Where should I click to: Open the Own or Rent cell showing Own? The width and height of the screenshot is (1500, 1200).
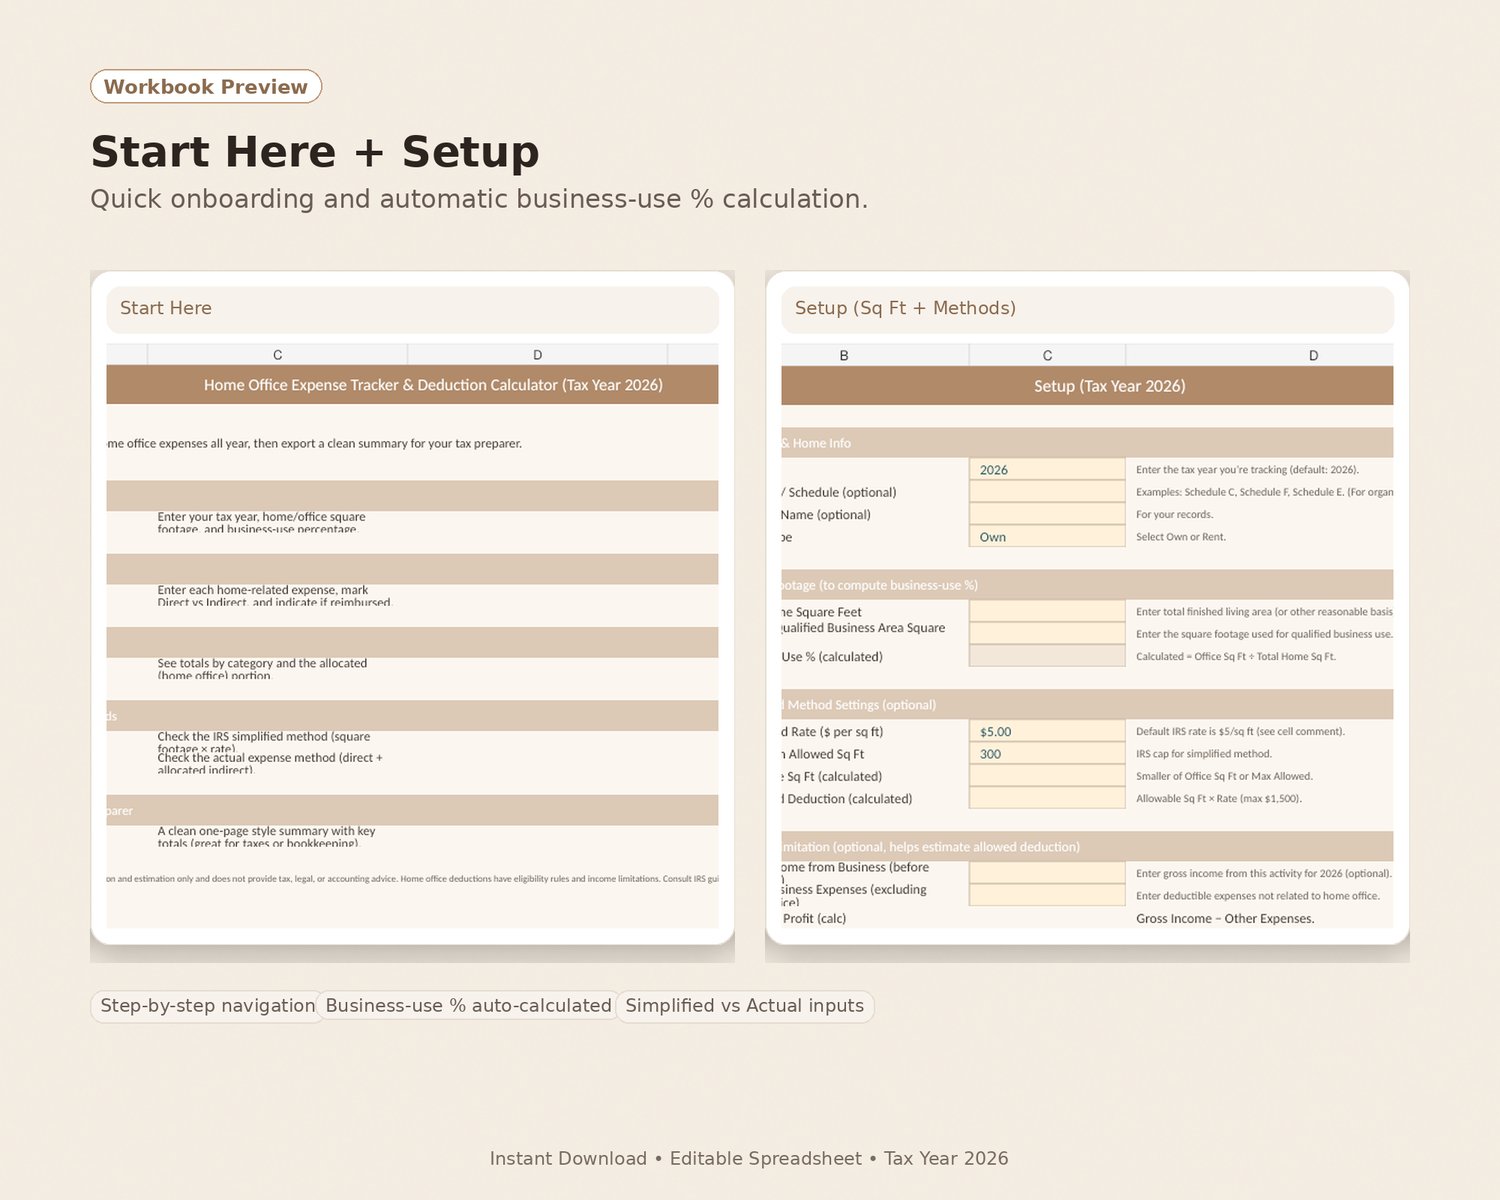1047,537
